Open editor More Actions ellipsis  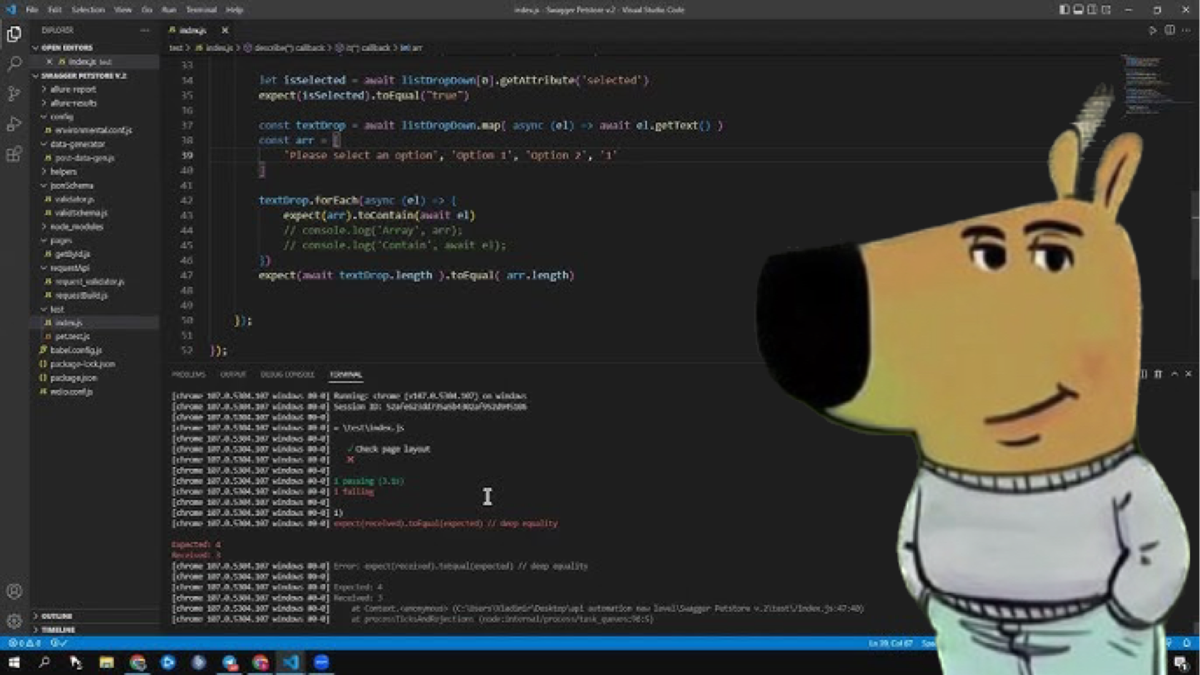click(x=1185, y=31)
